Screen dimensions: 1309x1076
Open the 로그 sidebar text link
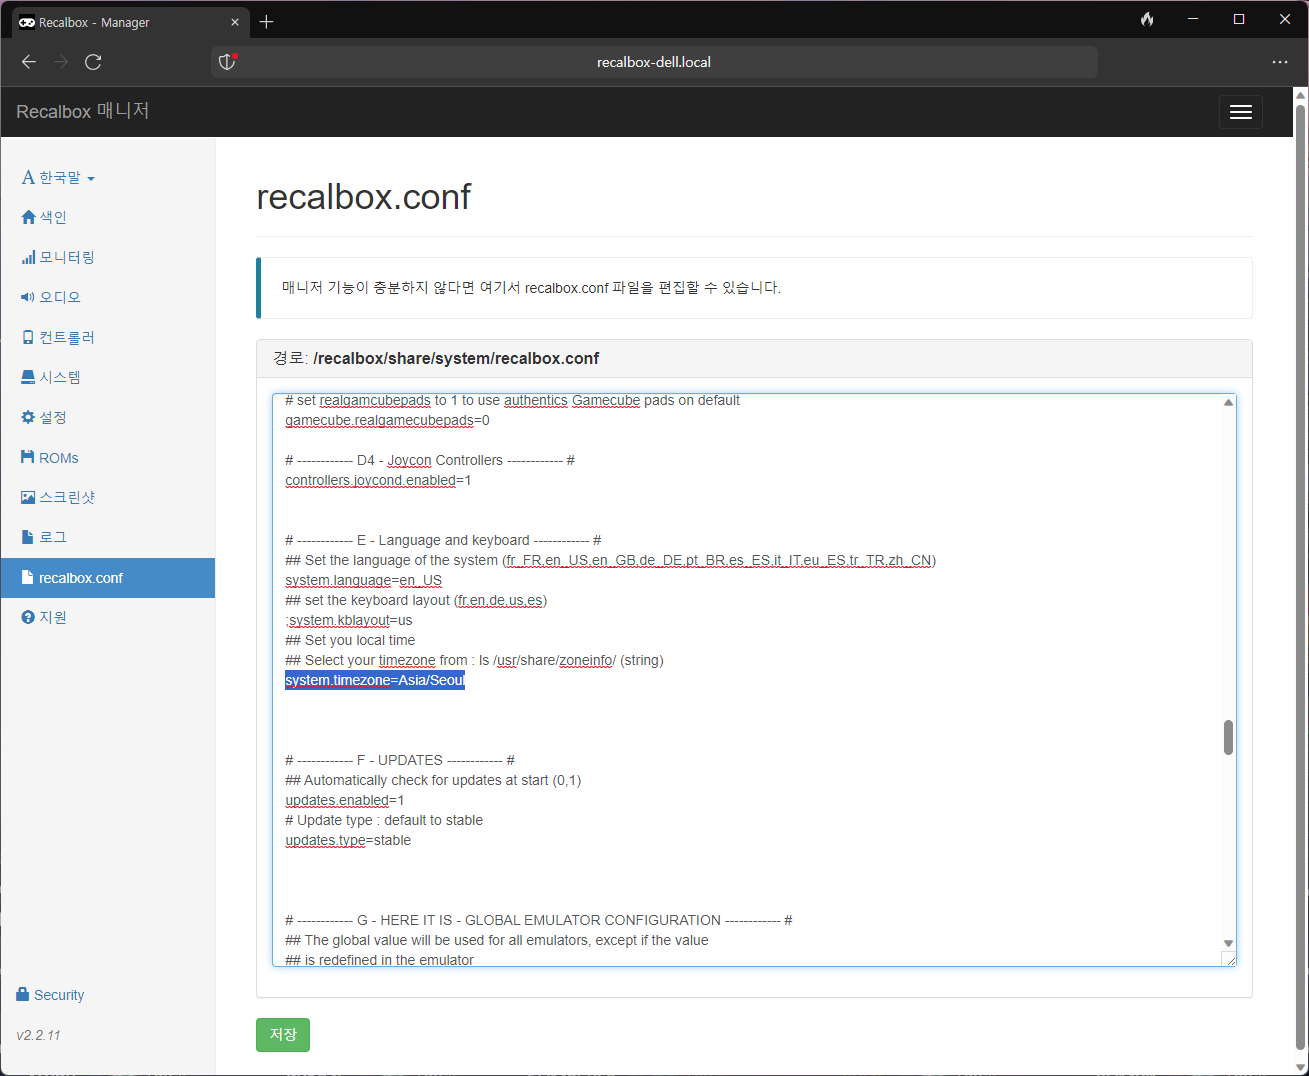[53, 537]
